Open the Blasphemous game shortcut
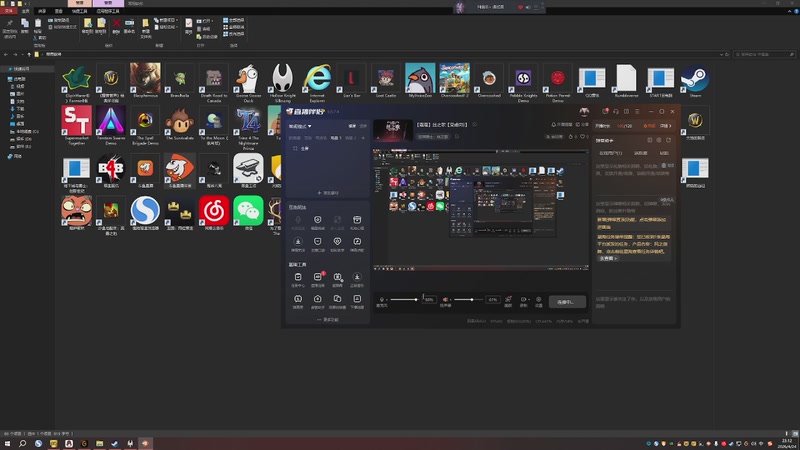 click(x=145, y=81)
